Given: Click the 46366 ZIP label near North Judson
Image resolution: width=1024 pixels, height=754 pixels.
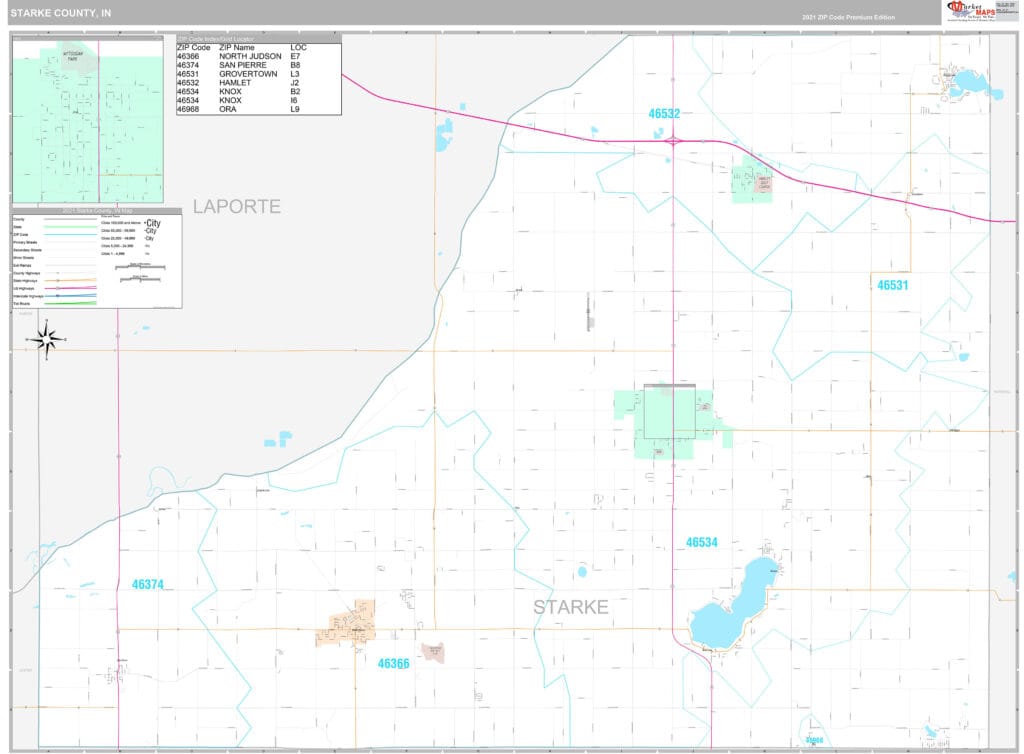Looking at the screenshot, I should pos(393,661).
